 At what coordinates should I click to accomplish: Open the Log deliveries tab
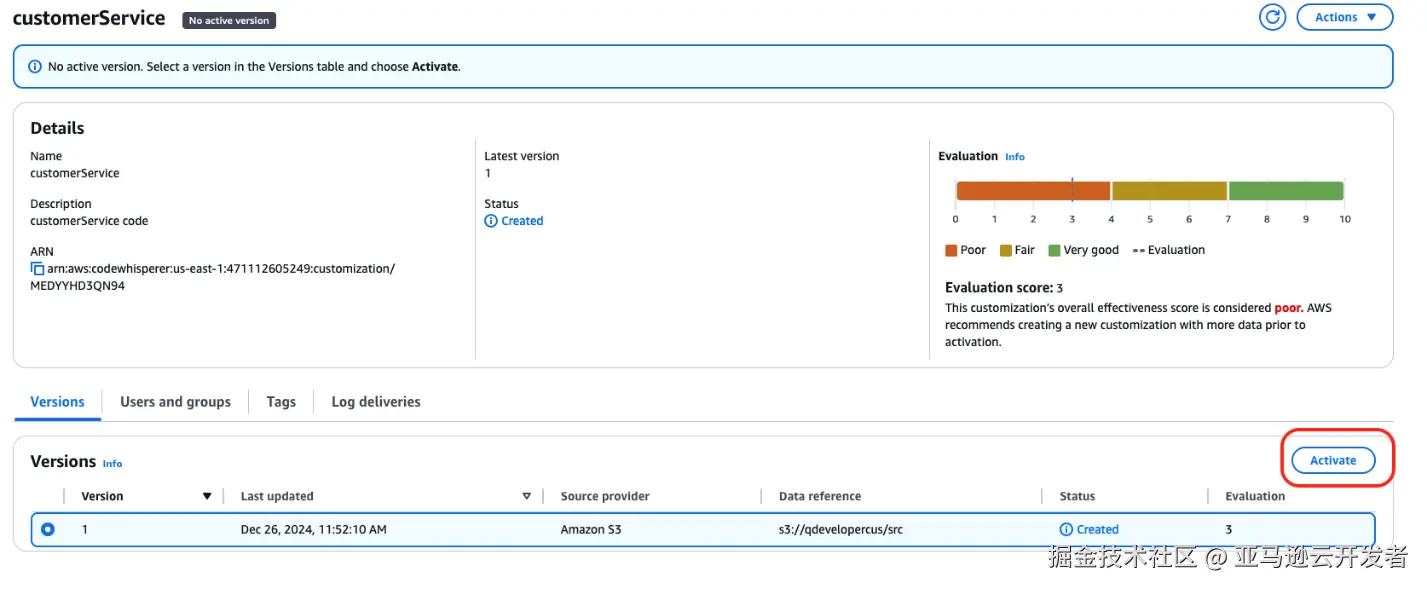tap(376, 402)
